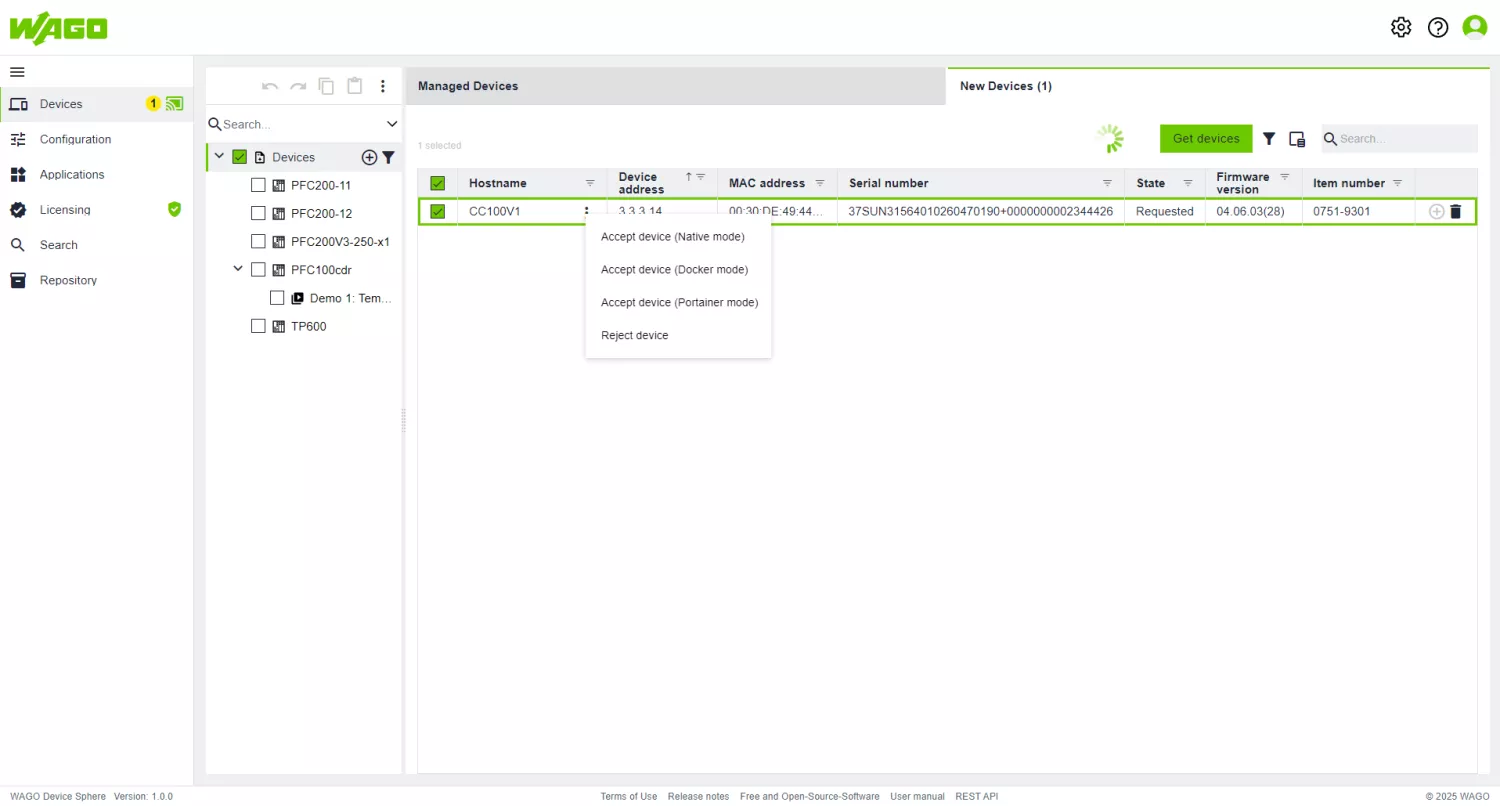Open the help question mark icon
The width and height of the screenshot is (1500, 806).
click(x=1438, y=27)
